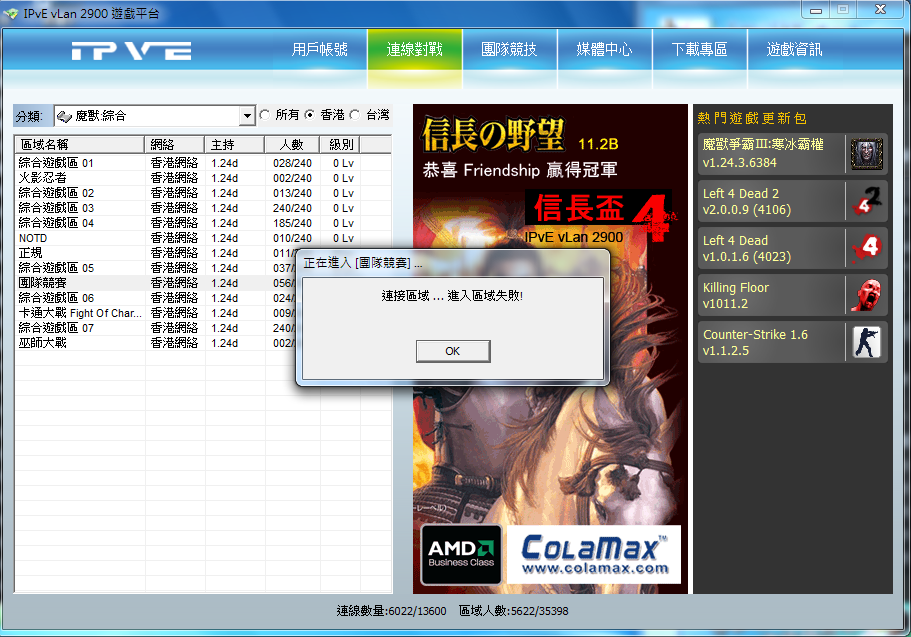Click the Left 4 Dead v1.0.1.6 icon
The image size is (911, 637).
[x=866, y=248]
